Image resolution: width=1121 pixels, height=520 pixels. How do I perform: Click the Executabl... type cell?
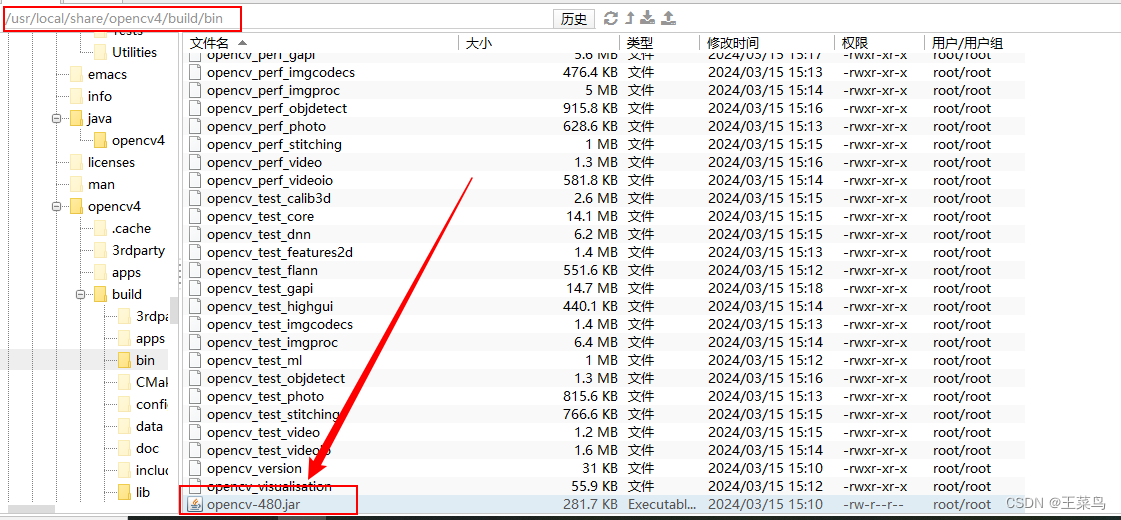coord(662,504)
